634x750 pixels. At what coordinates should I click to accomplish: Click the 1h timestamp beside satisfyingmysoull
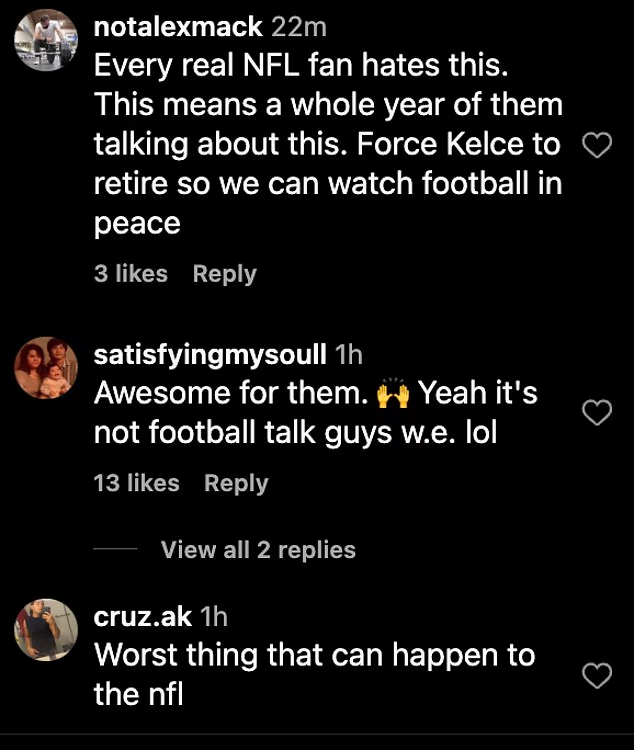click(349, 355)
